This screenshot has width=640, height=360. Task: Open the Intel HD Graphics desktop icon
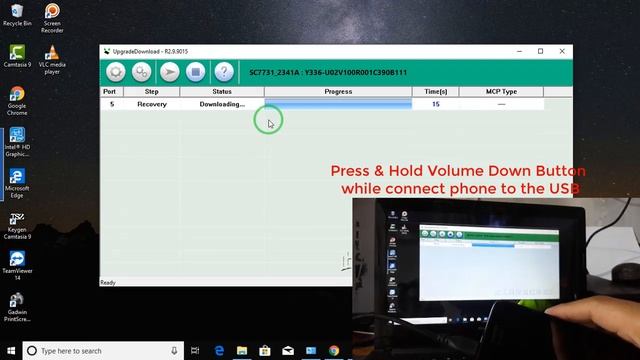(x=17, y=142)
